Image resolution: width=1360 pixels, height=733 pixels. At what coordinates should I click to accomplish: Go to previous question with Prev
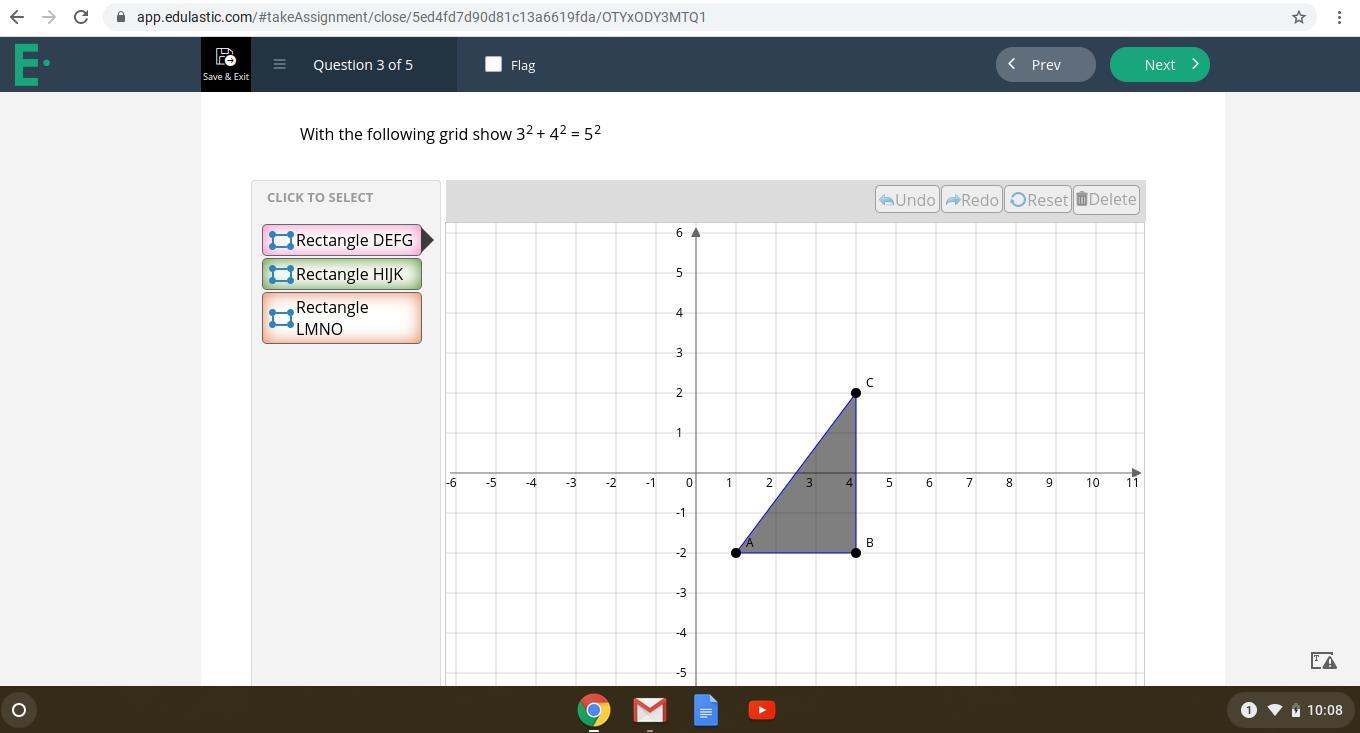pyautogui.click(x=1046, y=64)
